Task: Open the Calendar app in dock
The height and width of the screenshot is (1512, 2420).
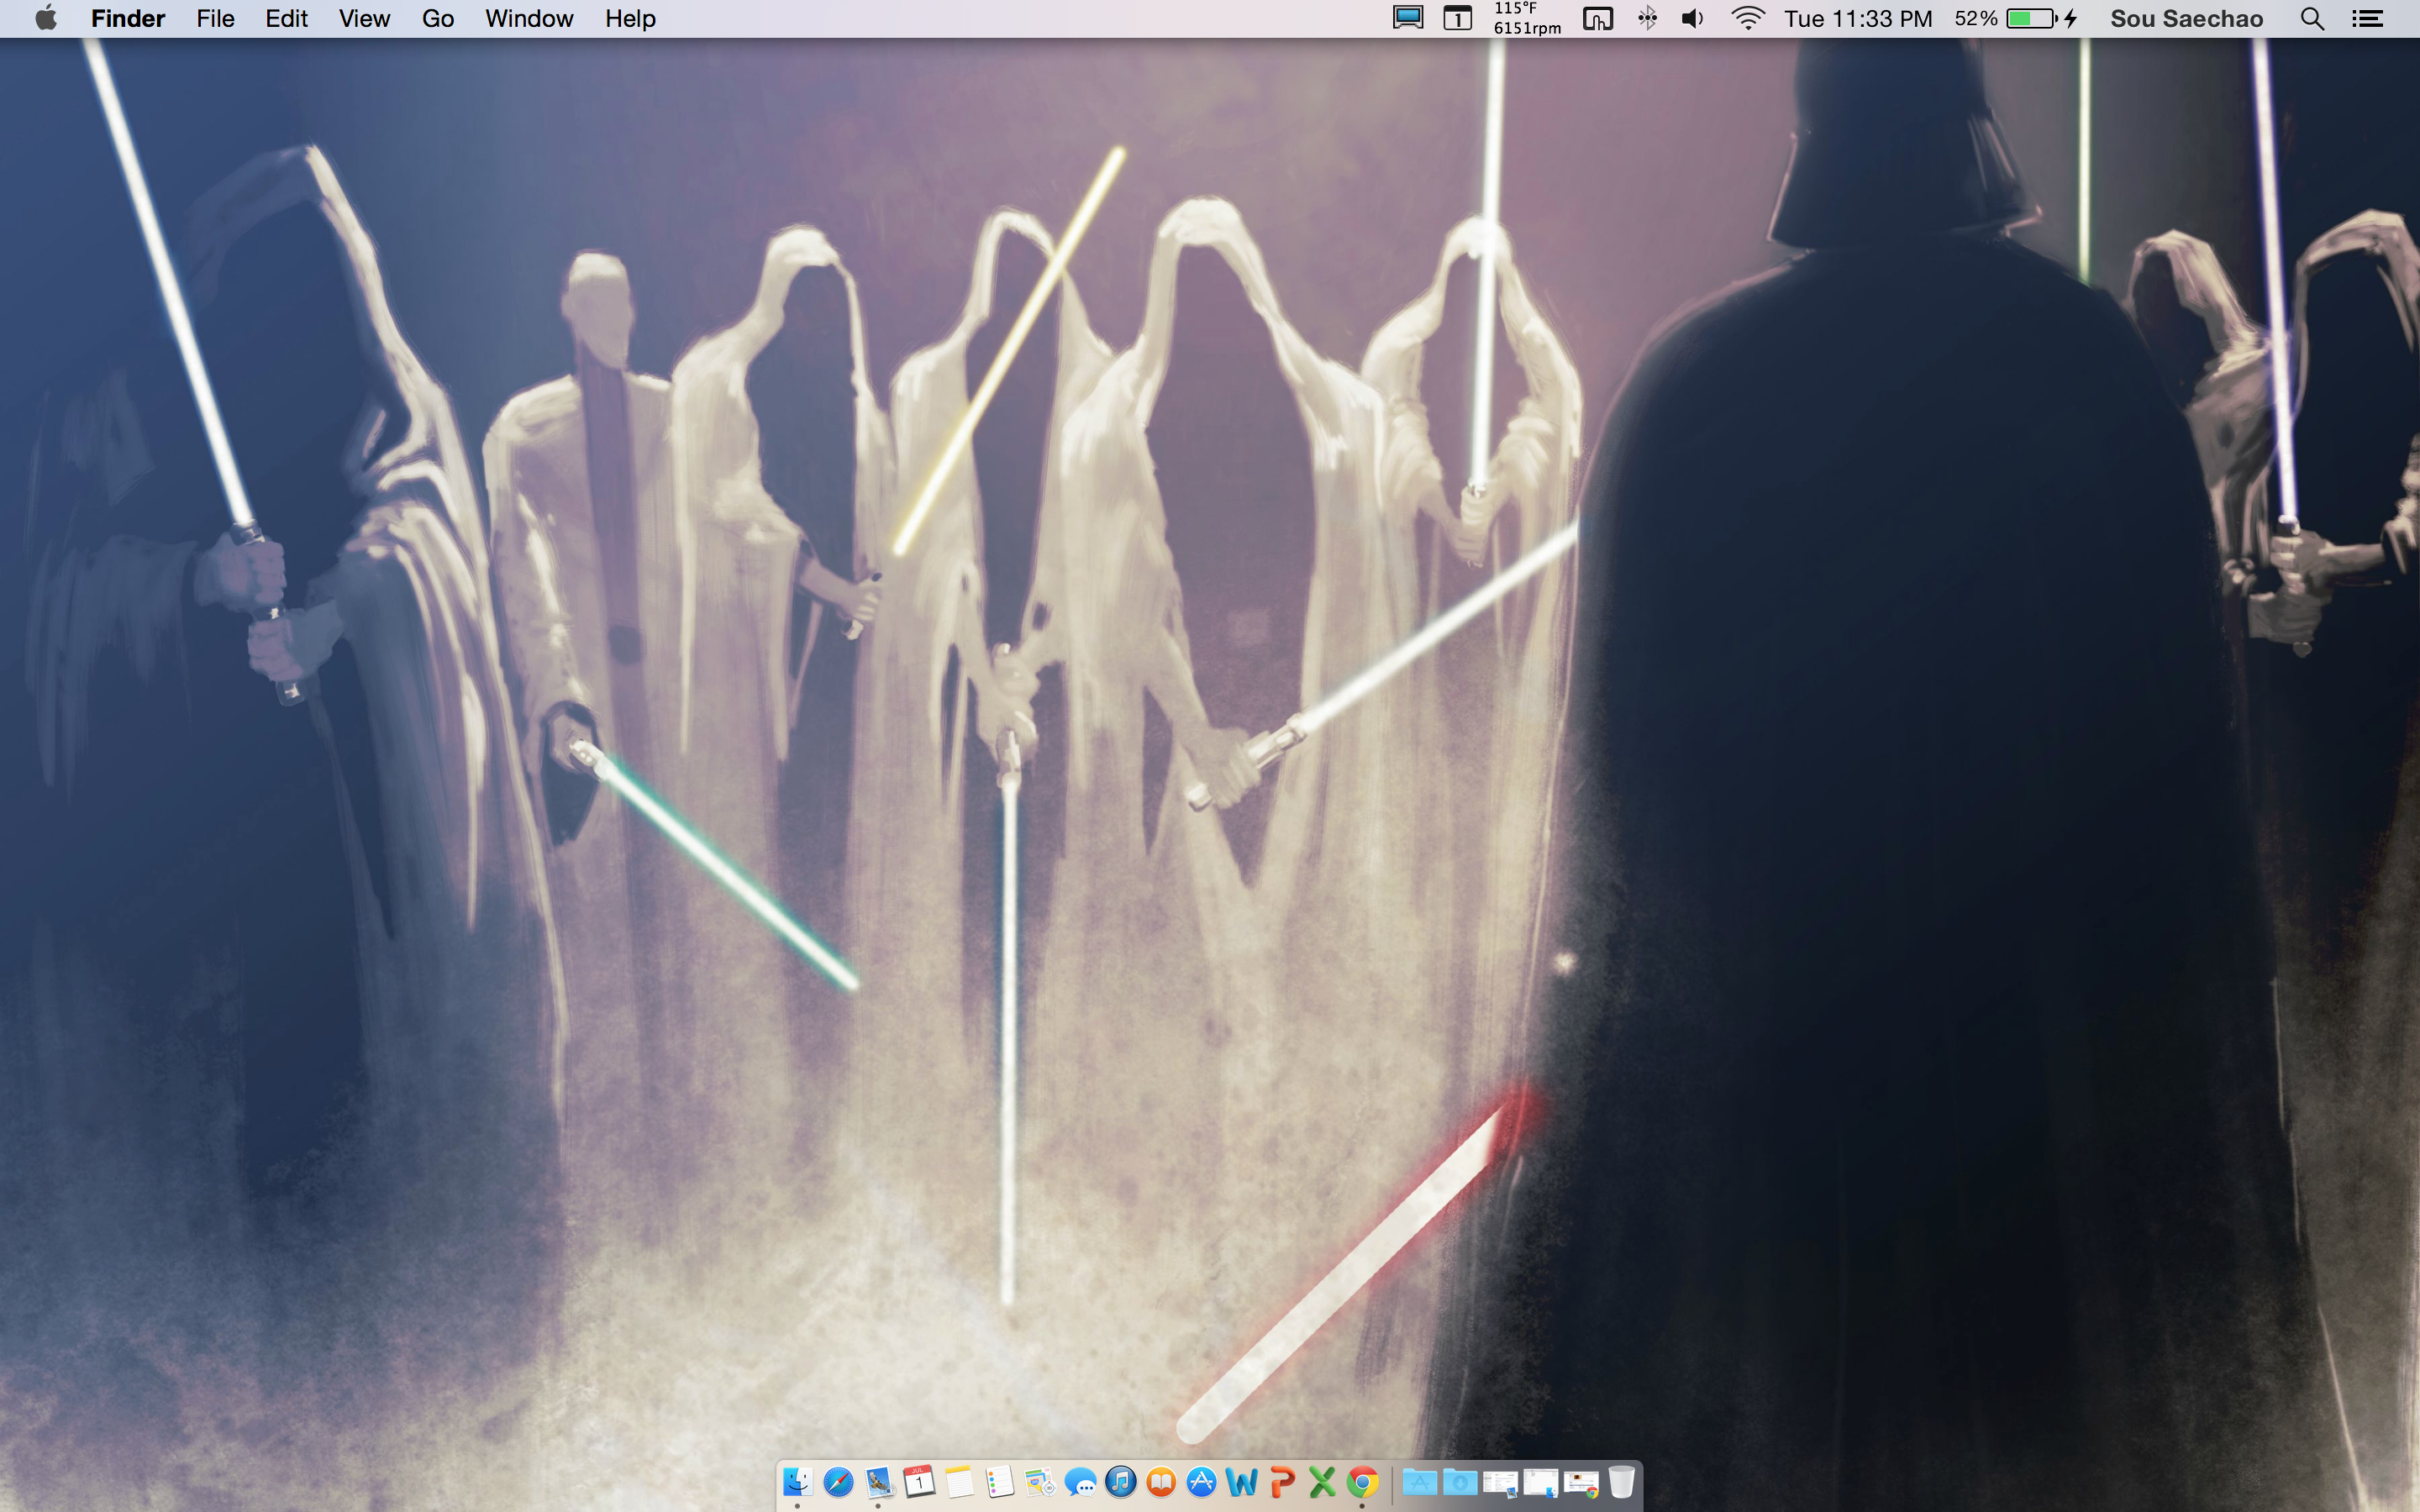Action: point(919,1481)
